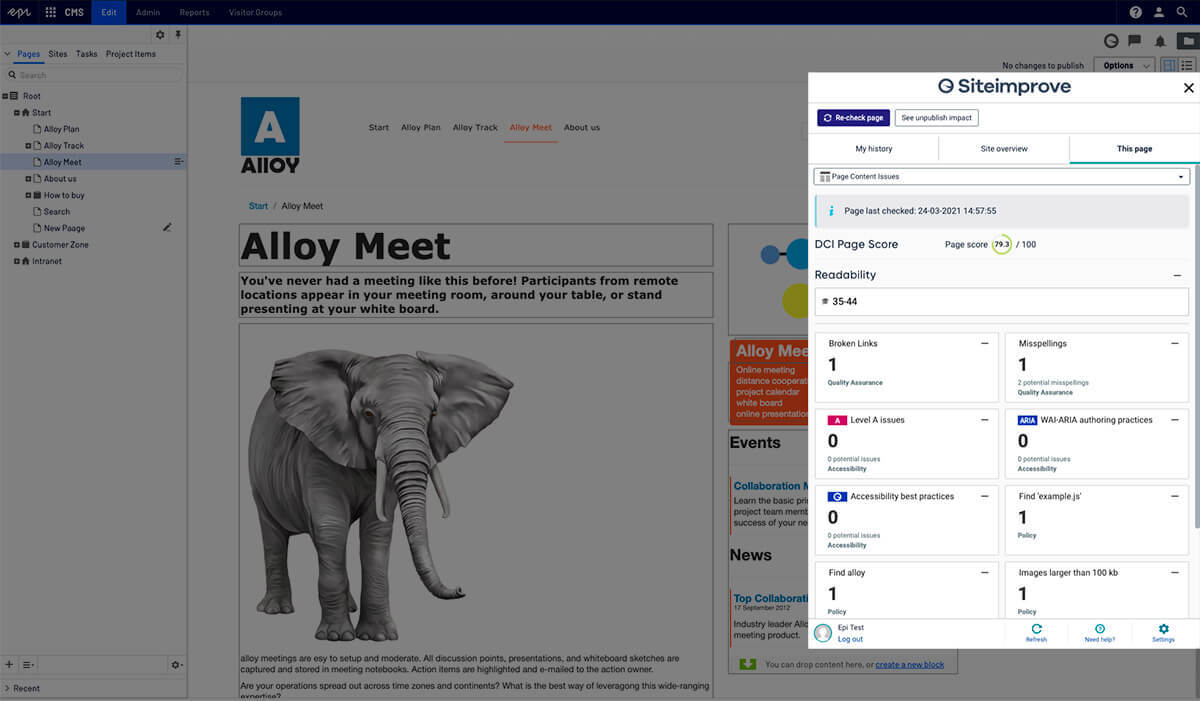Click the Siteimprove icon in the toolbar
This screenshot has width=1200, height=701.
tap(1111, 41)
